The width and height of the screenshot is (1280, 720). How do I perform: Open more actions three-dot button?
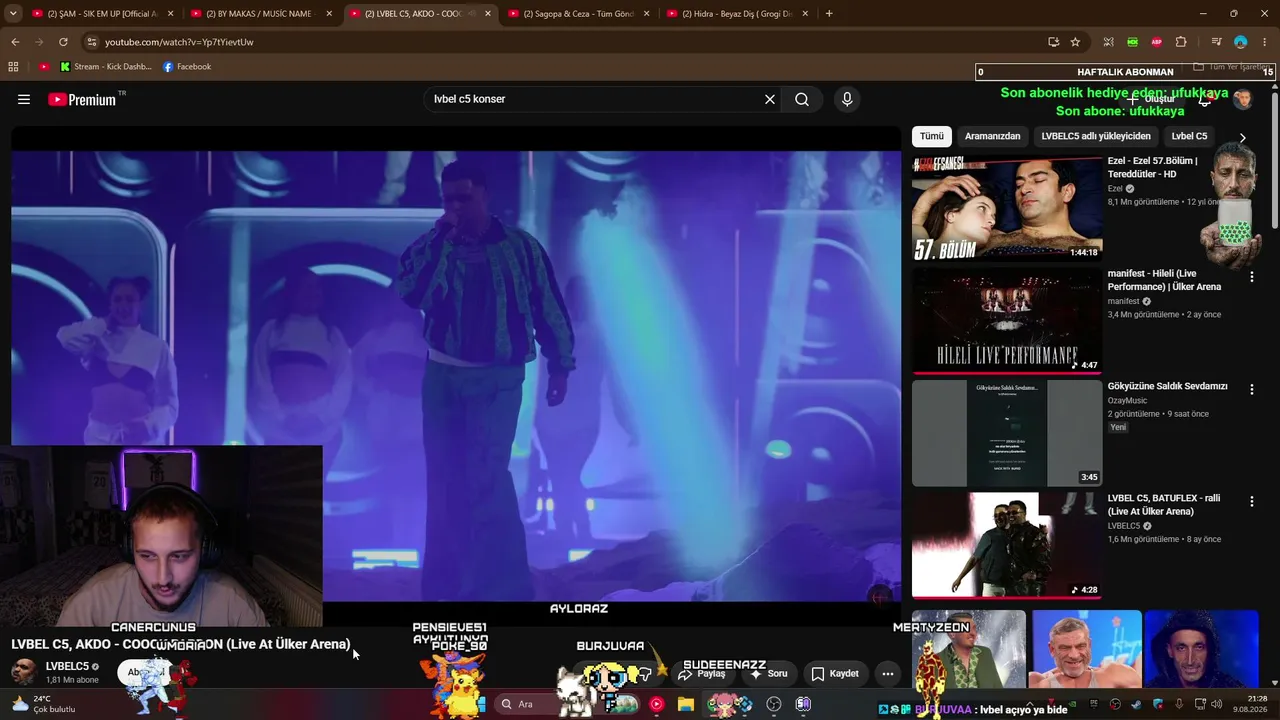887,674
